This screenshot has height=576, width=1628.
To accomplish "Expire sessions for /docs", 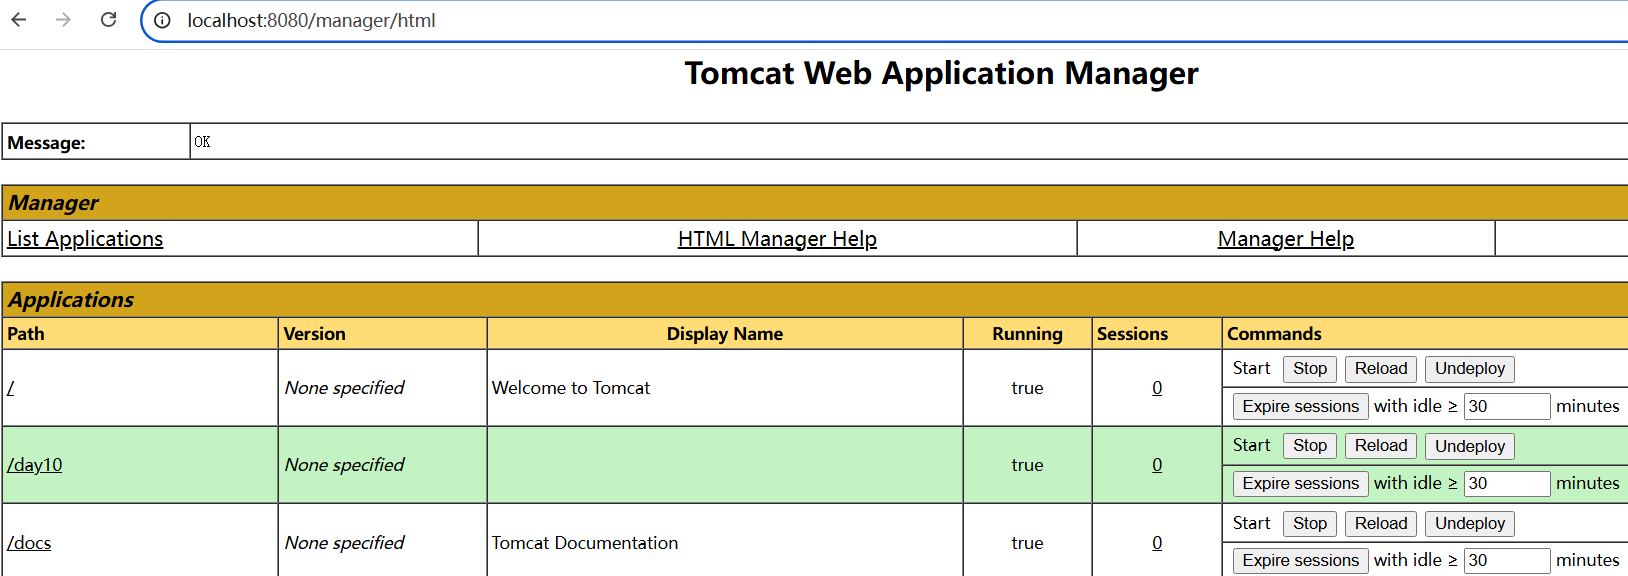I will (1300, 560).
